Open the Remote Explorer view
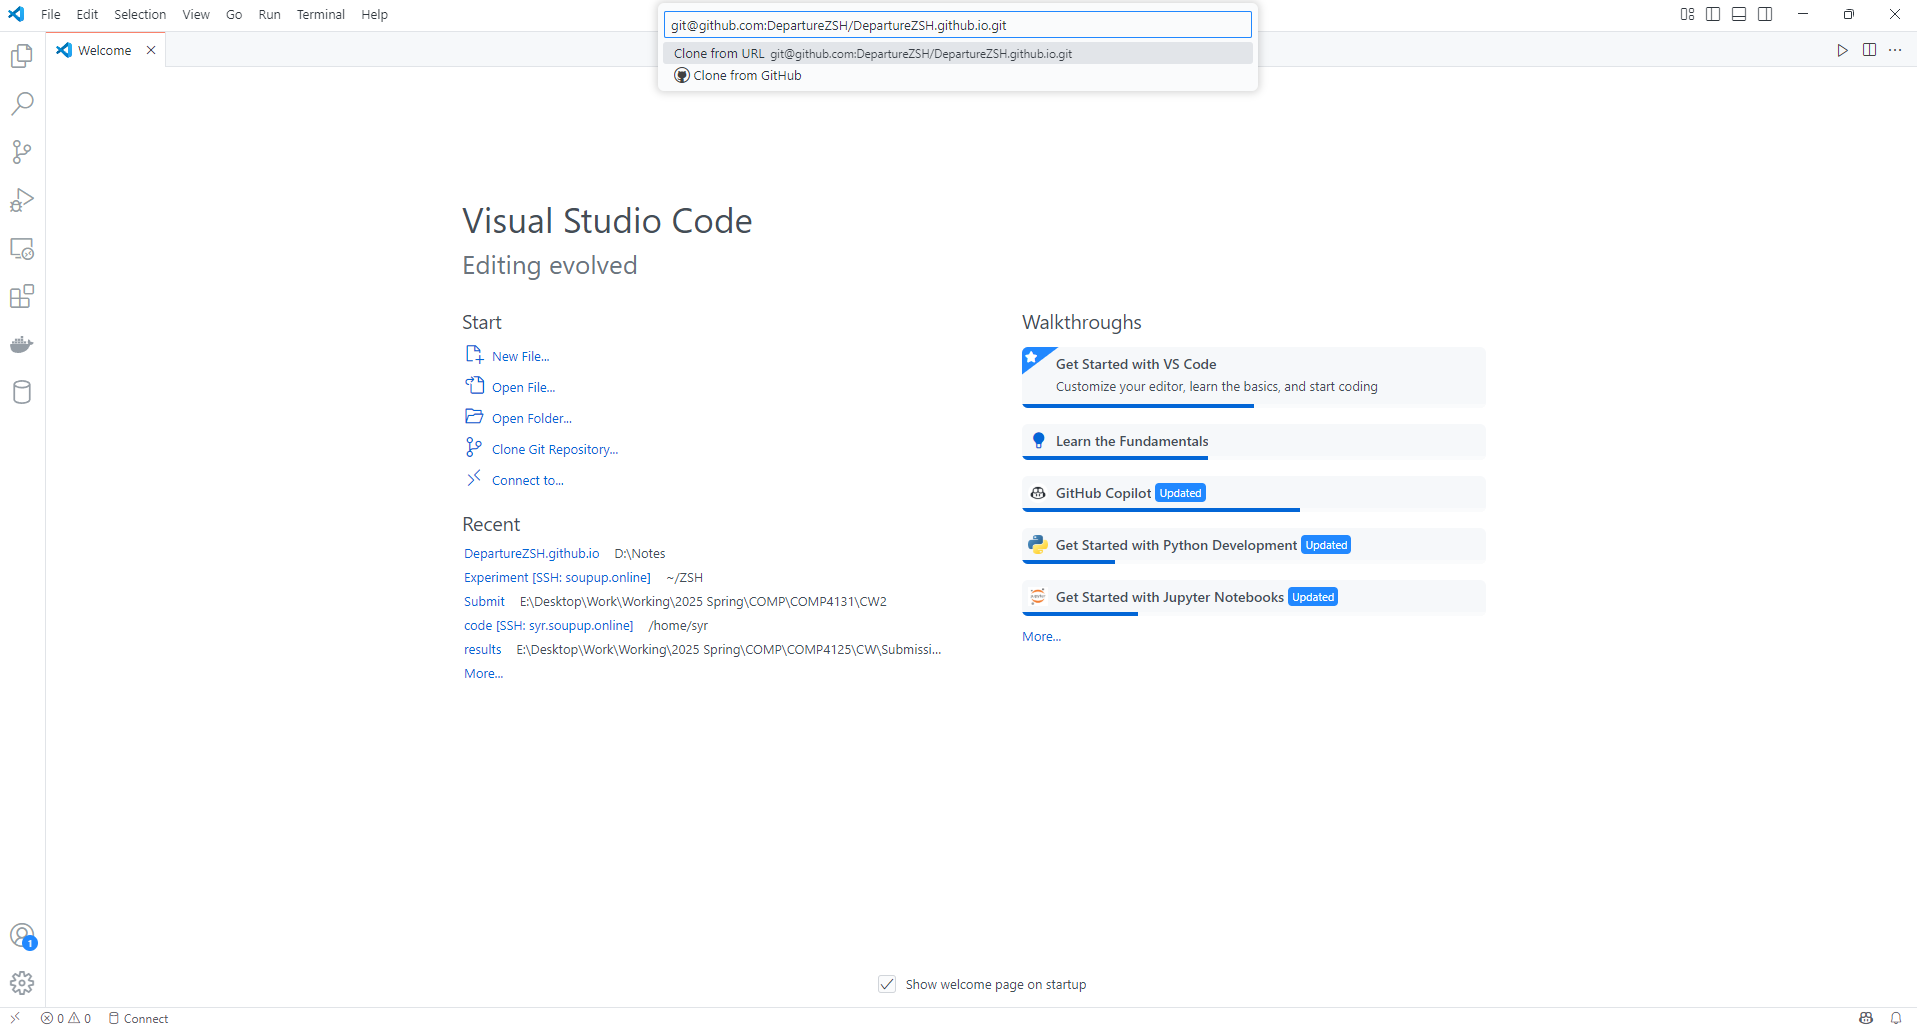This screenshot has width=1917, height=1025. tap(22, 248)
